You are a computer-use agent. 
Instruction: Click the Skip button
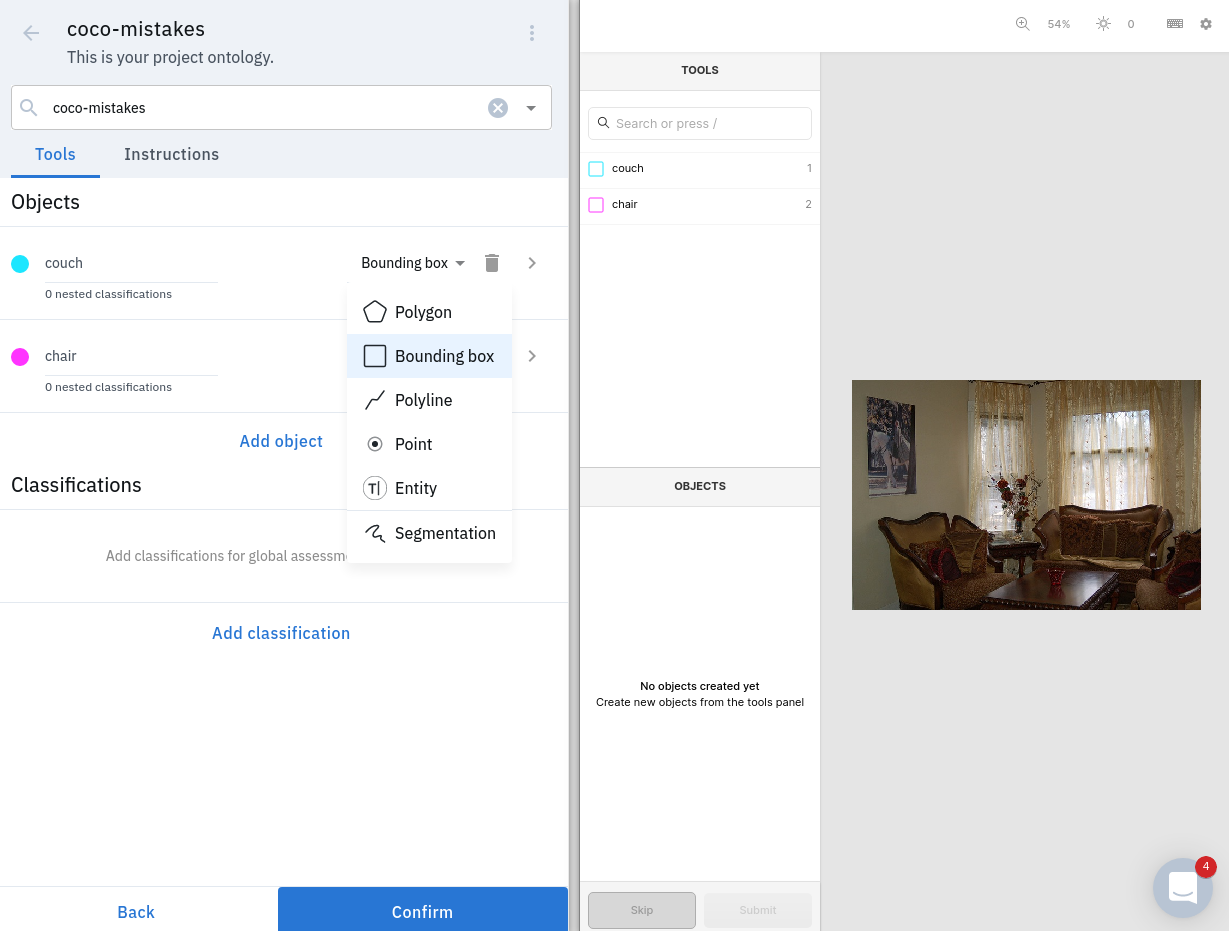click(642, 910)
